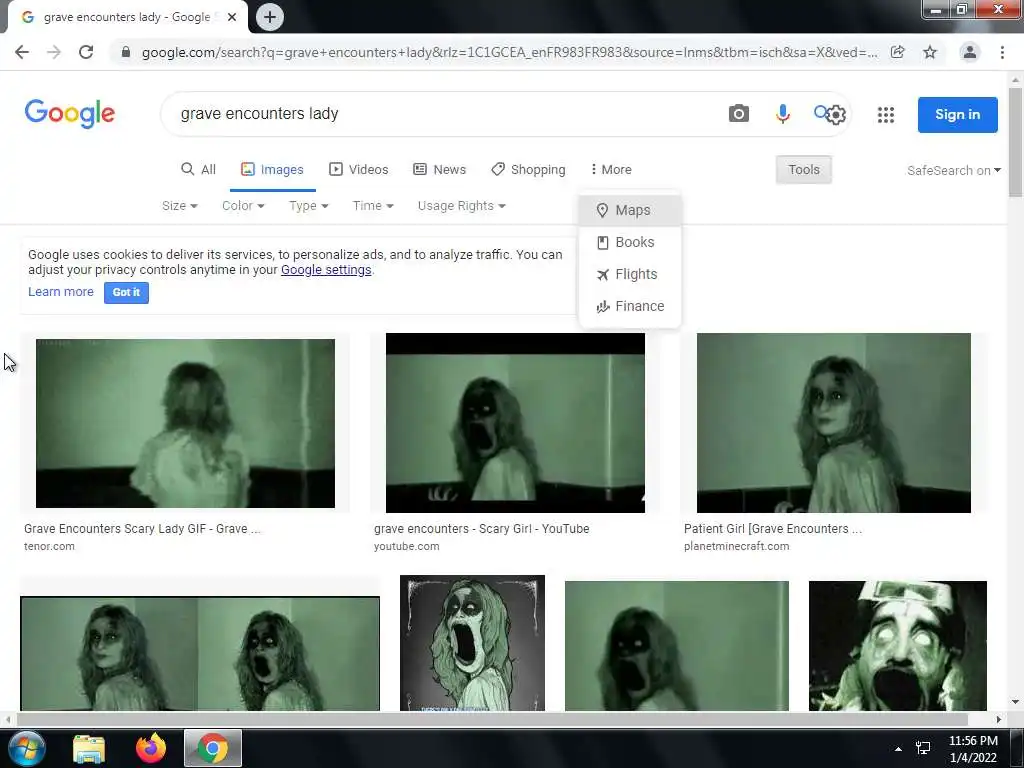Click the browser forward arrow
The height and width of the screenshot is (768, 1024).
click(x=54, y=52)
